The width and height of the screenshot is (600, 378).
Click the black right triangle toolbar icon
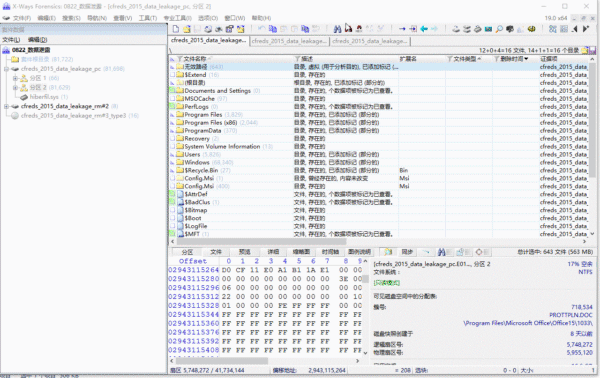click(585, 29)
